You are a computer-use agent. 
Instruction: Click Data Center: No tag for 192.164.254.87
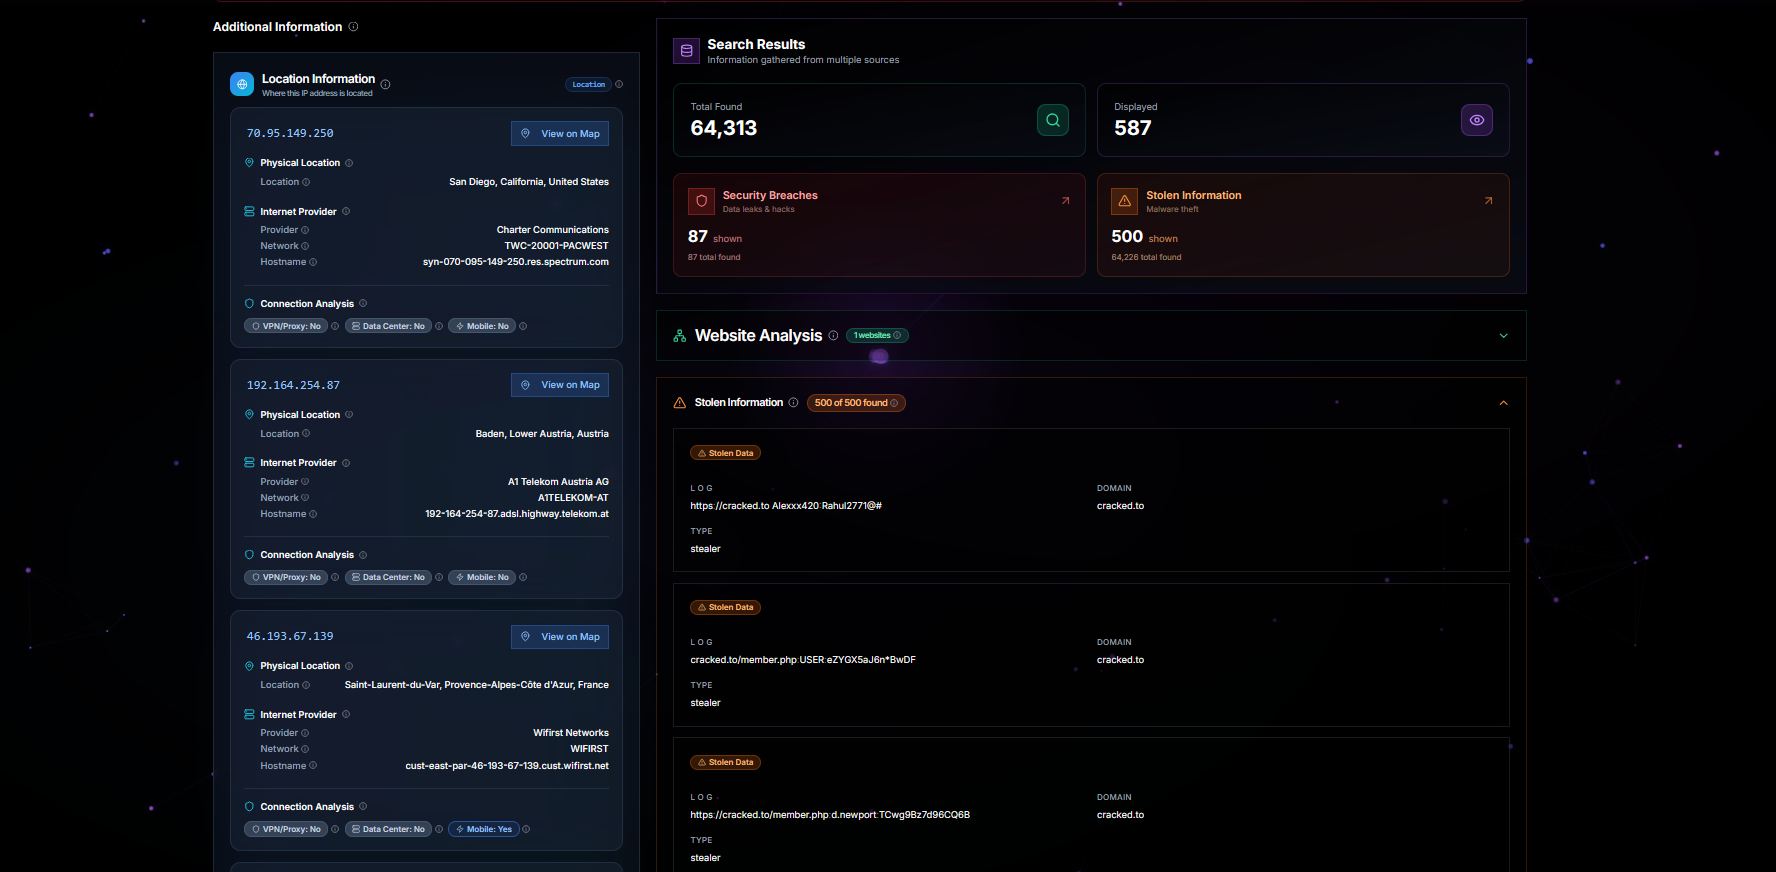tap(388, 577)
